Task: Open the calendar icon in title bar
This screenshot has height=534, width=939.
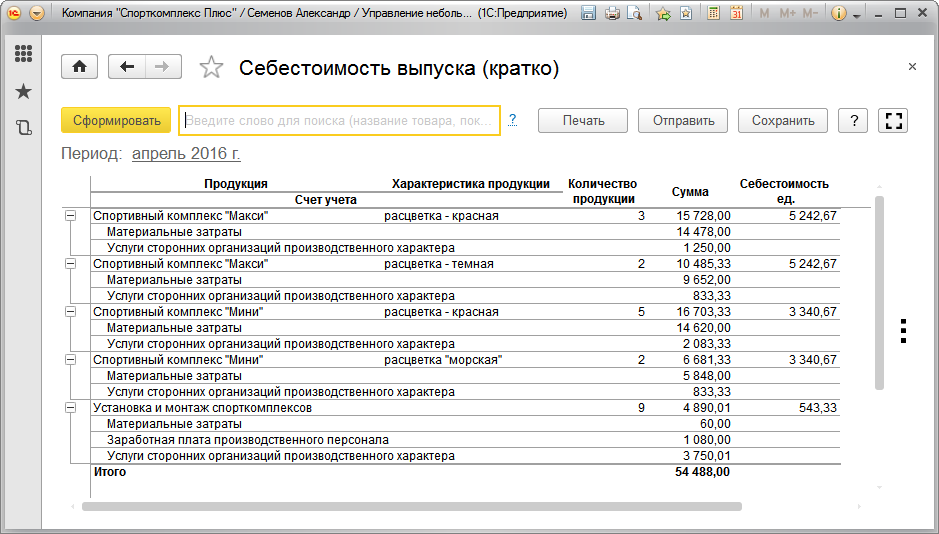Action: 736,14
